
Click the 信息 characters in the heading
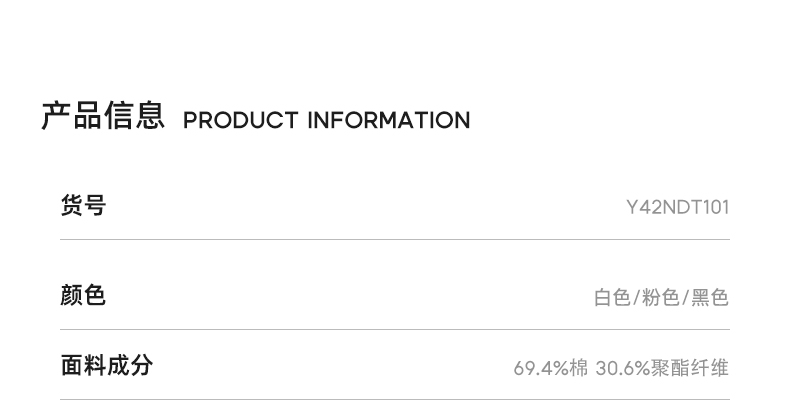tap(134, 116)
